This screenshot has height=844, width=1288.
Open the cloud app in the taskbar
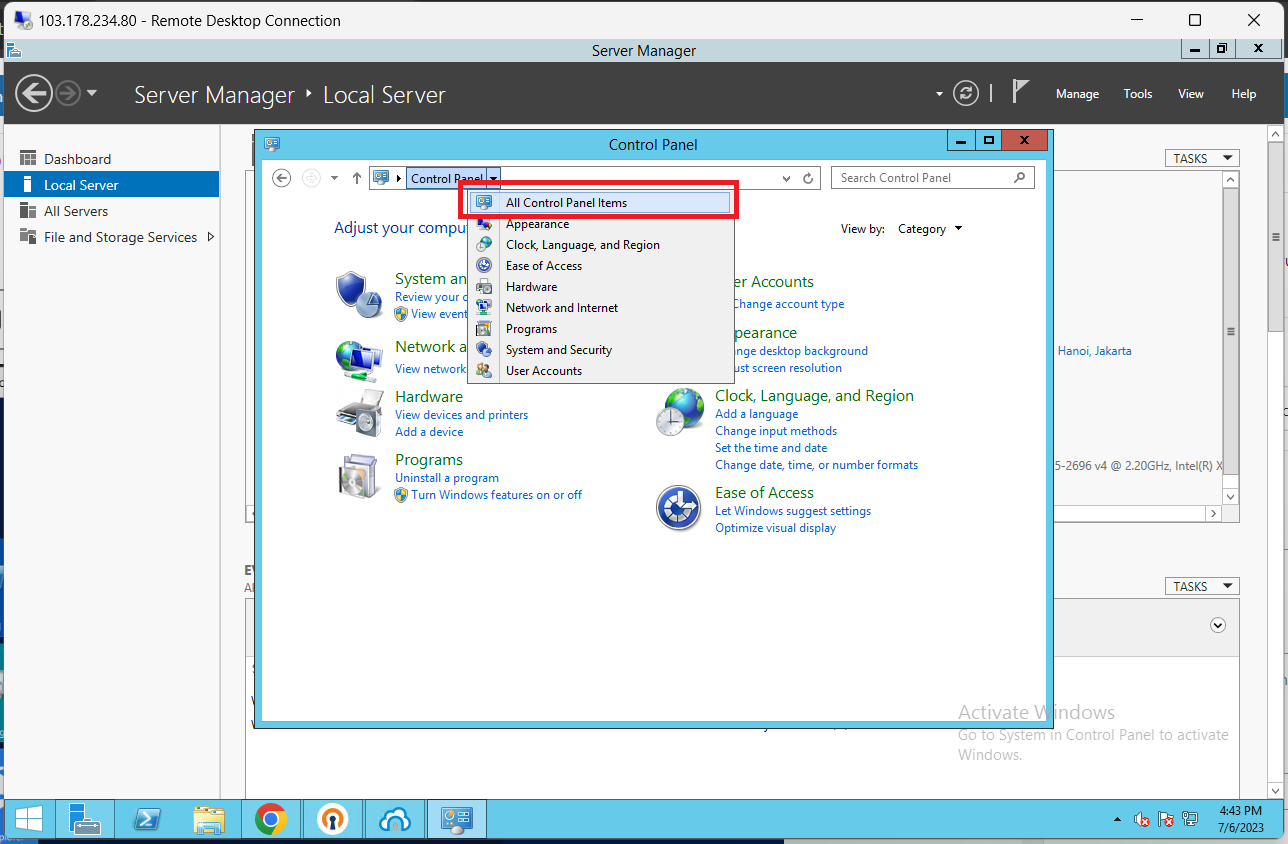coord(395,821)
